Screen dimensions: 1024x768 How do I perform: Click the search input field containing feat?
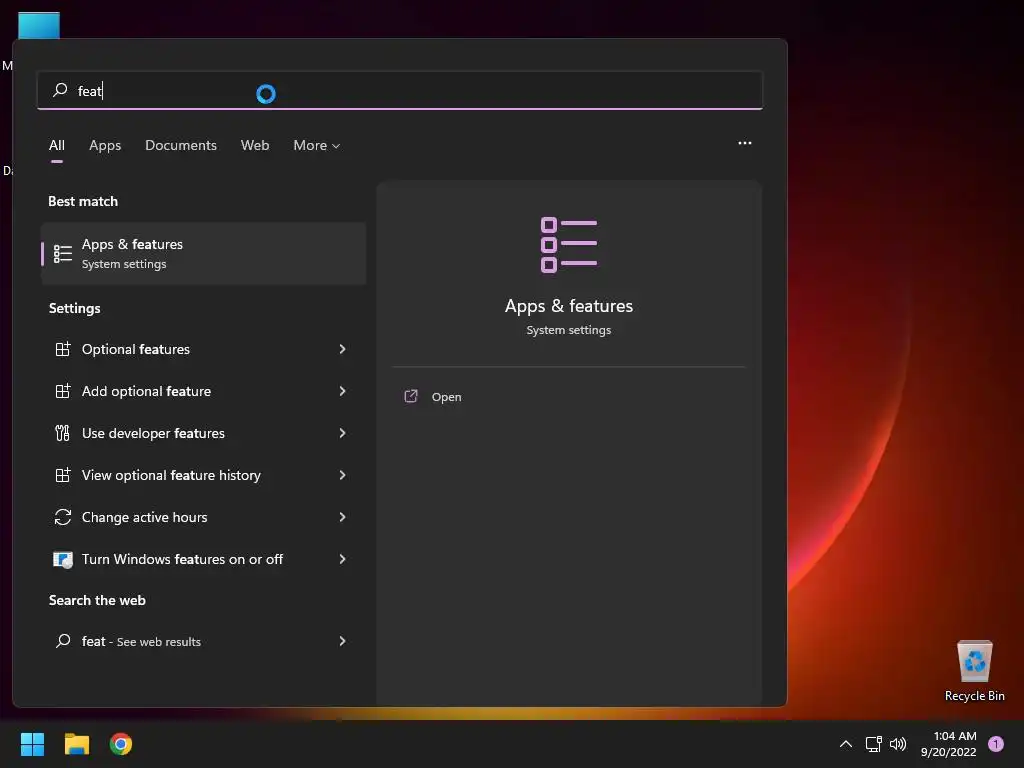(400, 90)
